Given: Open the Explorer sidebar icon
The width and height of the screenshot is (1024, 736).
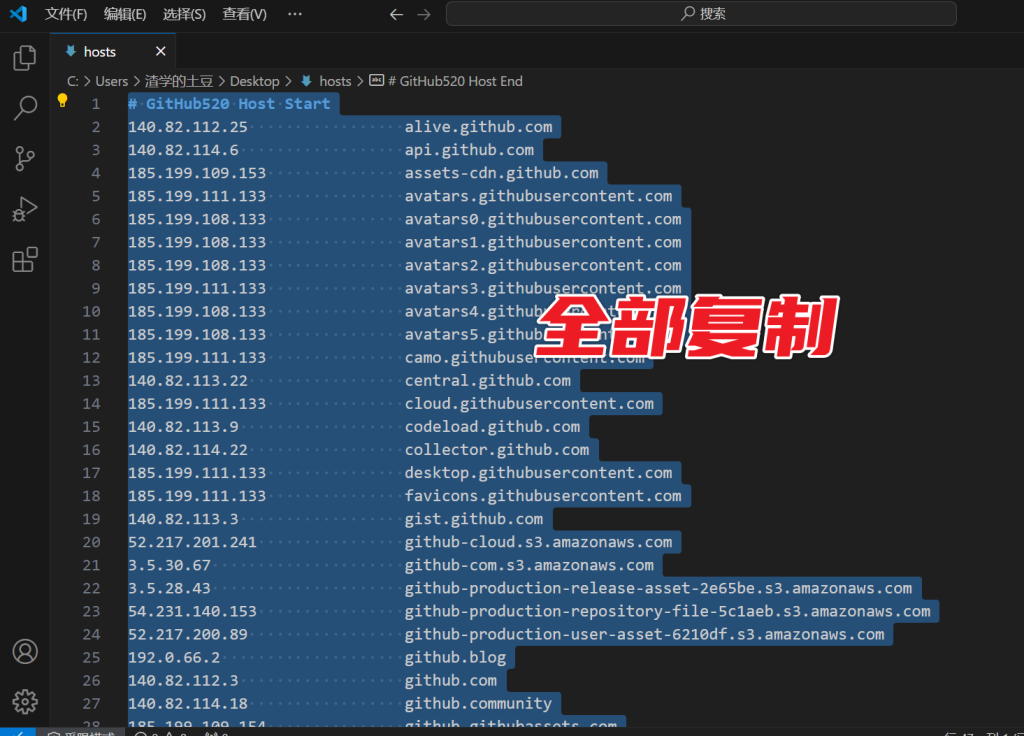Looking at the screenshot, I should [24, 58].
